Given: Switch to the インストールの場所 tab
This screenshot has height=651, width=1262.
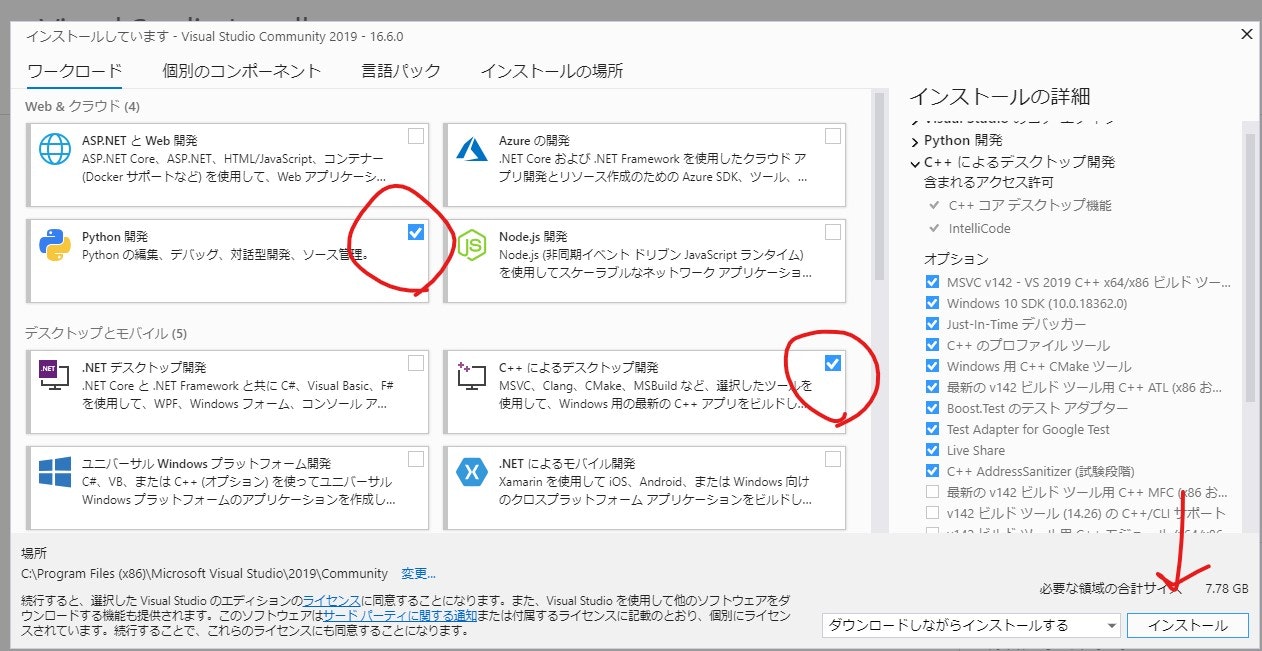Looking at the screenshot, I should tap(552, 71).
